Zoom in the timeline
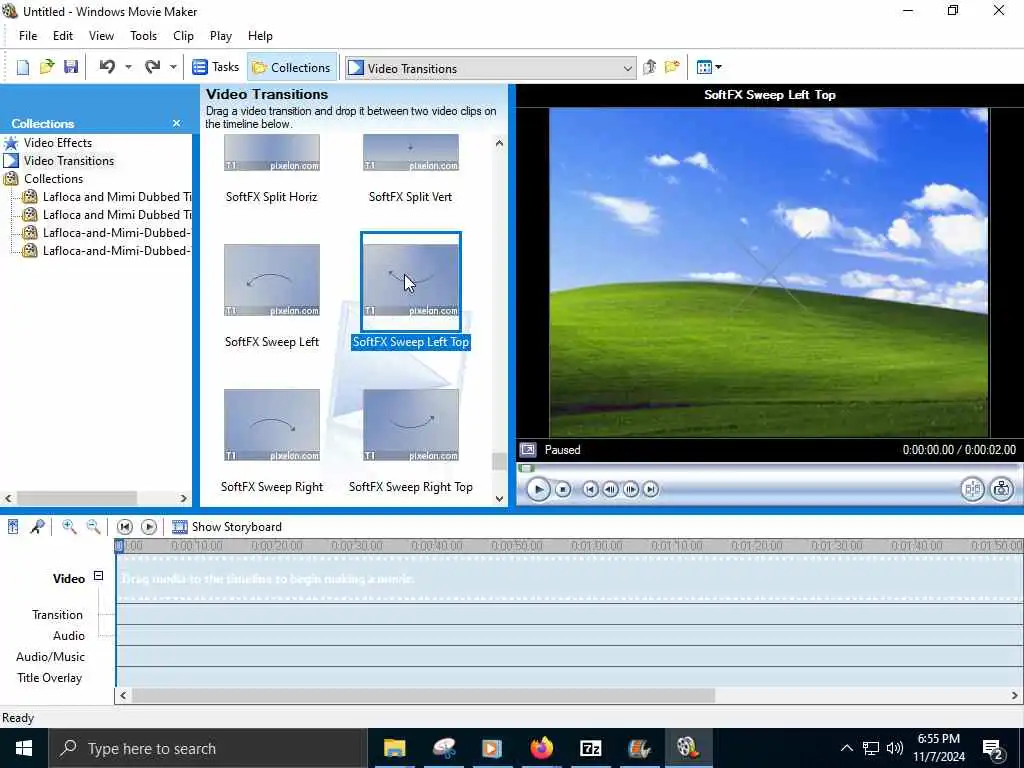The width and height of the screenshot is (1024, 768). [x=69, y=527]
